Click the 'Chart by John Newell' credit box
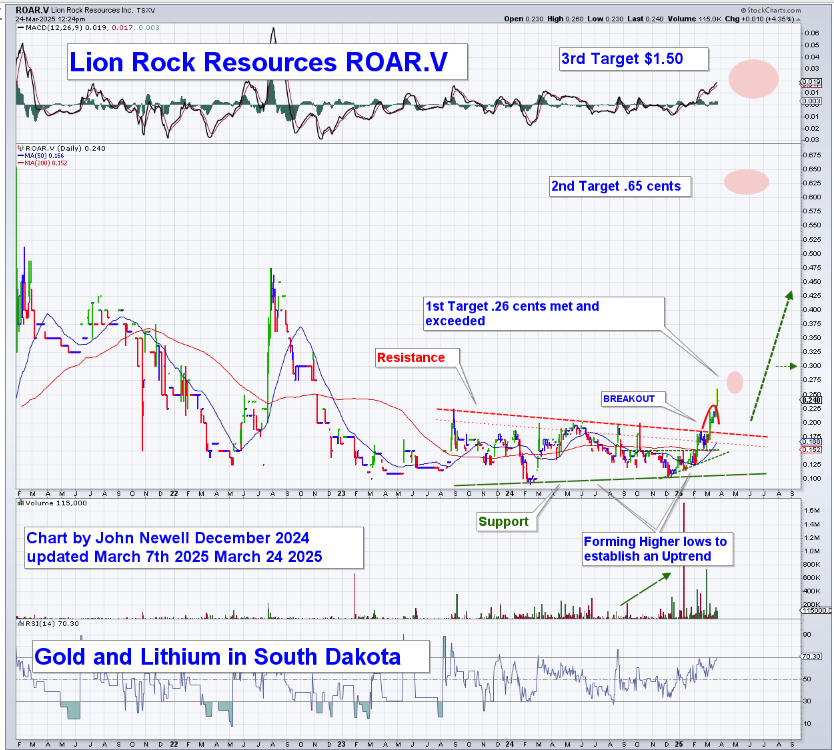Viewport: 834px width, 750px height. point(194,547)
